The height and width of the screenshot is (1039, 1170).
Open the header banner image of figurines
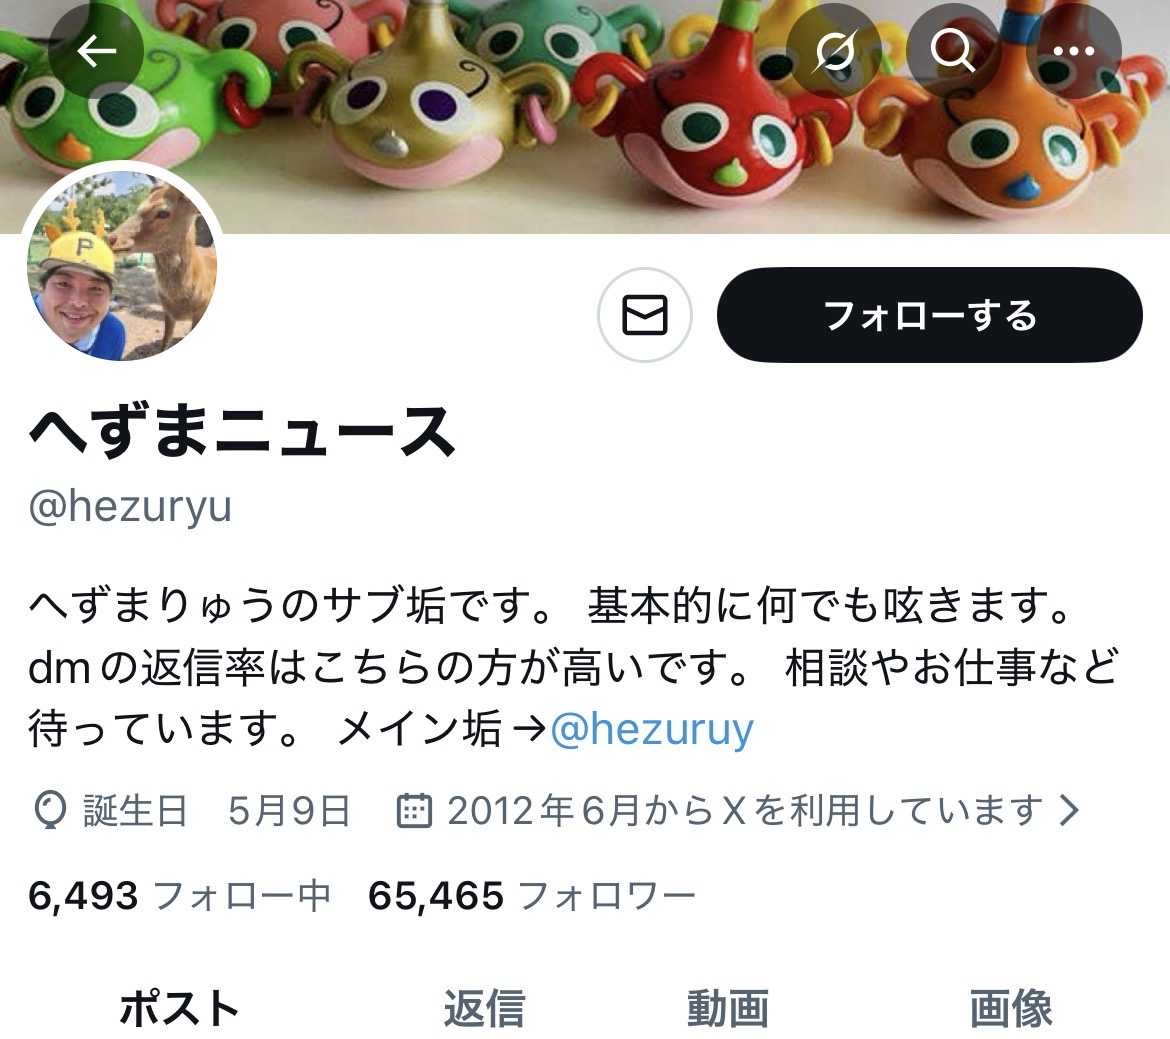[585, 116]
